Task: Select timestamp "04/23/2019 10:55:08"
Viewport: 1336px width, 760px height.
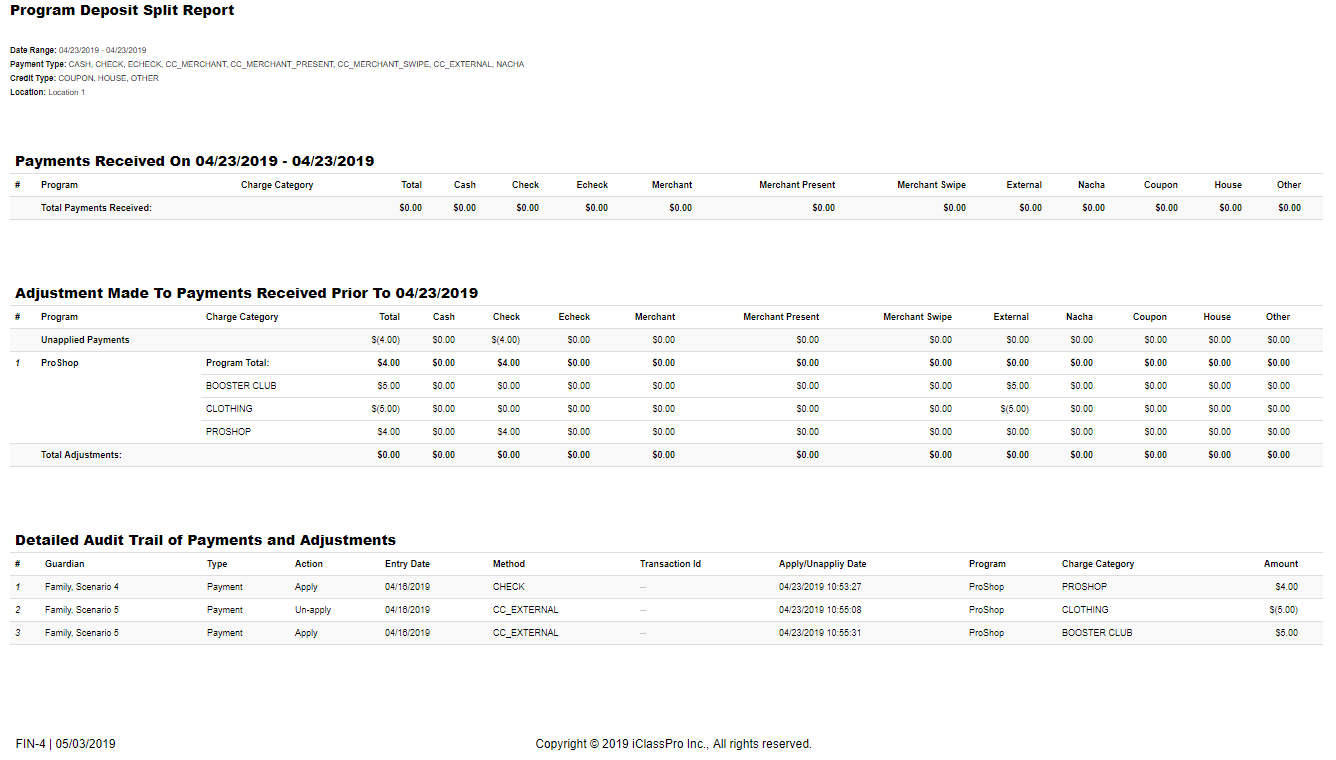Action: pos(820,610)
